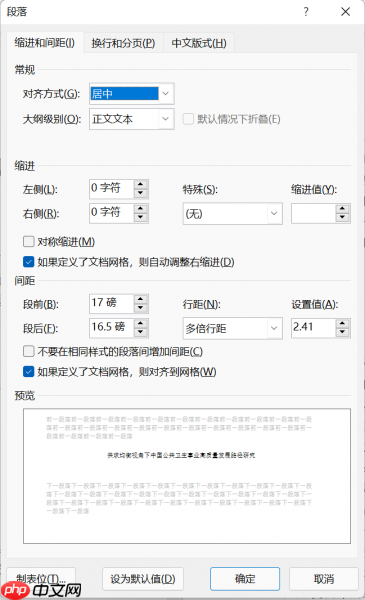The width and height of the screenshot is (365, 600).
Task: Enable the 对称缩进 checkbox
Action: (29, 241)
